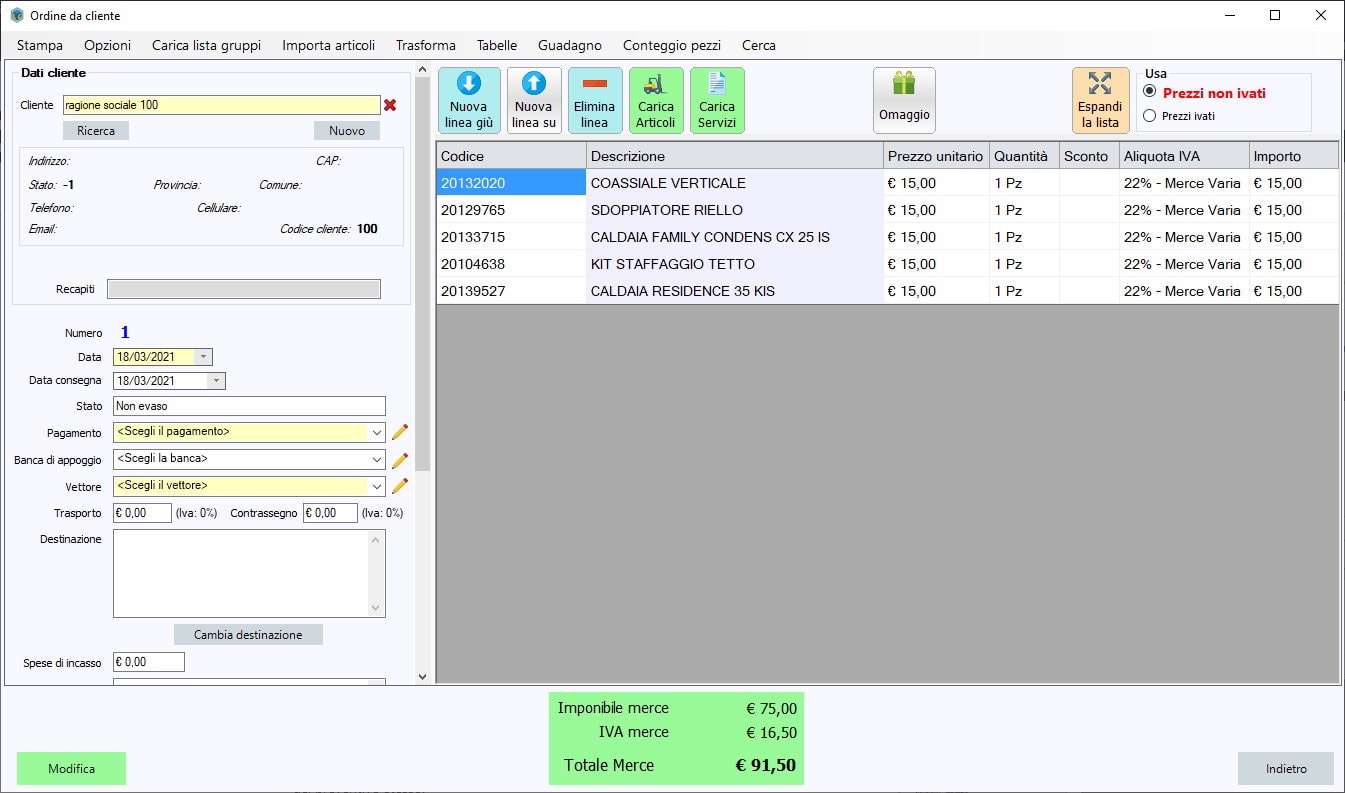Click the Nuovo customer button

tap(347, 131)
